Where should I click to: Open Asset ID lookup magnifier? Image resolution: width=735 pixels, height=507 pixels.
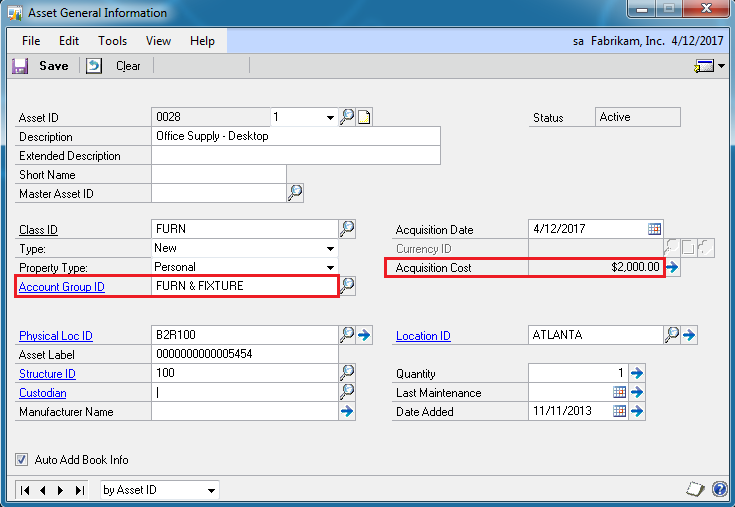pyautogui.click(x=347, y=117)
